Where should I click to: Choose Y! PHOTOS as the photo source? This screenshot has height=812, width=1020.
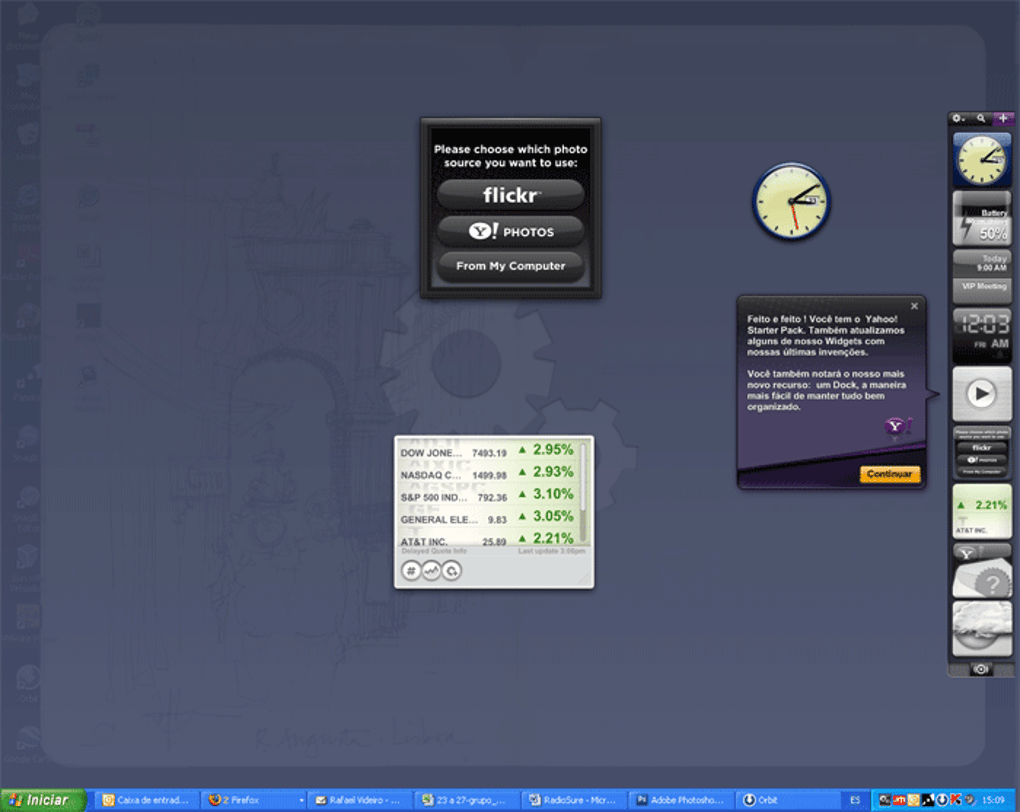tap(510, 231)
